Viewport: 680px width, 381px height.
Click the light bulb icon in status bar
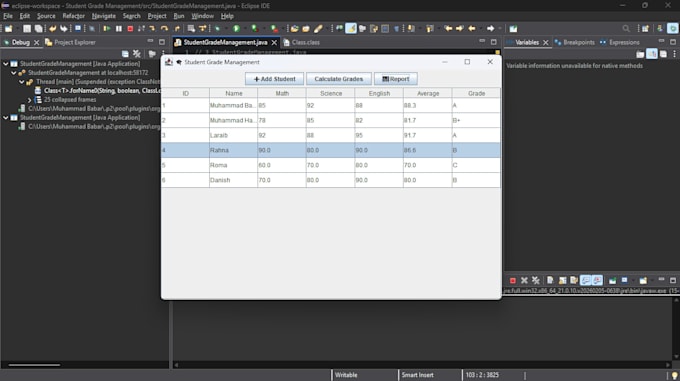pyautogui.click(x=674, y=375)
